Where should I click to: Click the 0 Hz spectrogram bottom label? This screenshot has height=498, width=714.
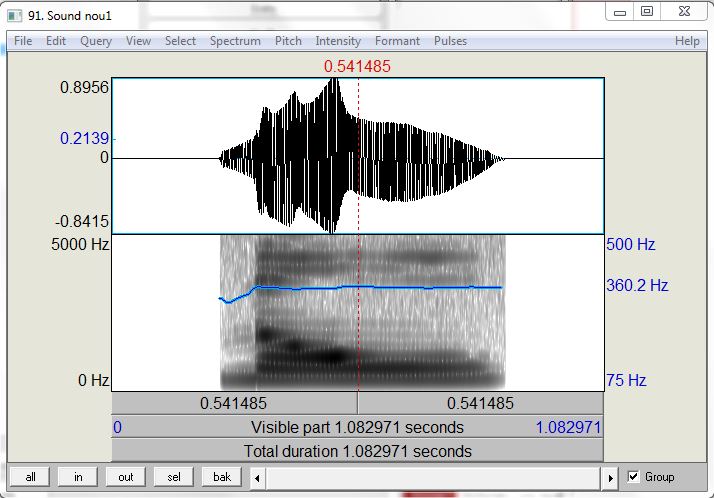tap(93, 380)
